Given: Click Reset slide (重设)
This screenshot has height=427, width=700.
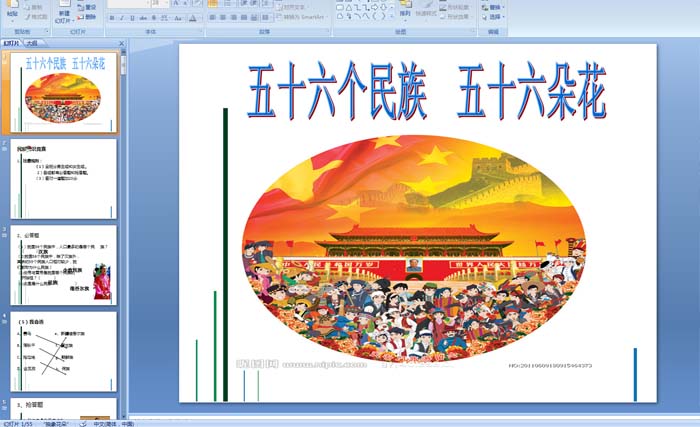Looking at the screenshot, I should 87,8.
